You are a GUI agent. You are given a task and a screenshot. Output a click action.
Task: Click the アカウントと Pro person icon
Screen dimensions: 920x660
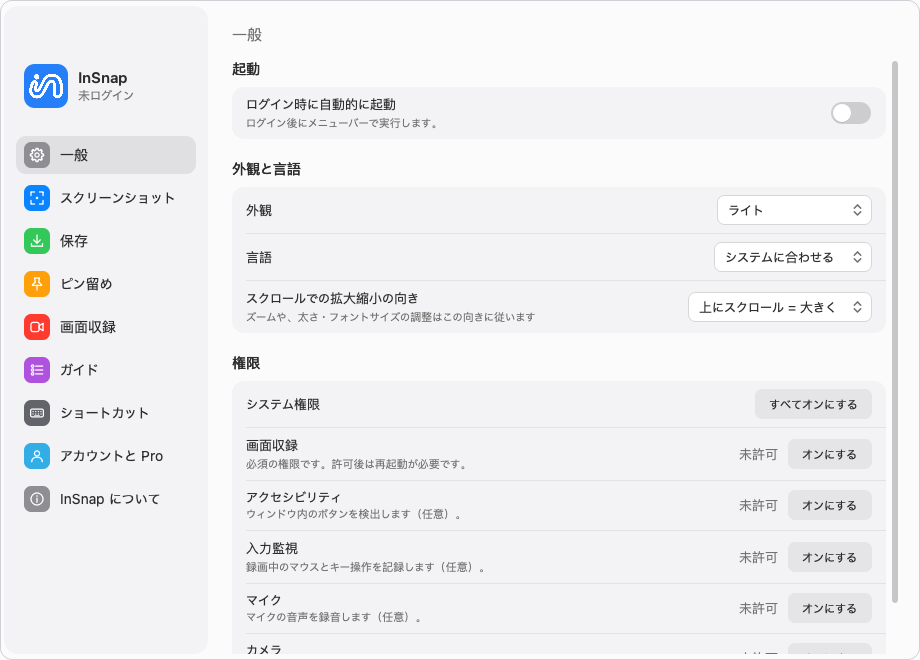37,456
